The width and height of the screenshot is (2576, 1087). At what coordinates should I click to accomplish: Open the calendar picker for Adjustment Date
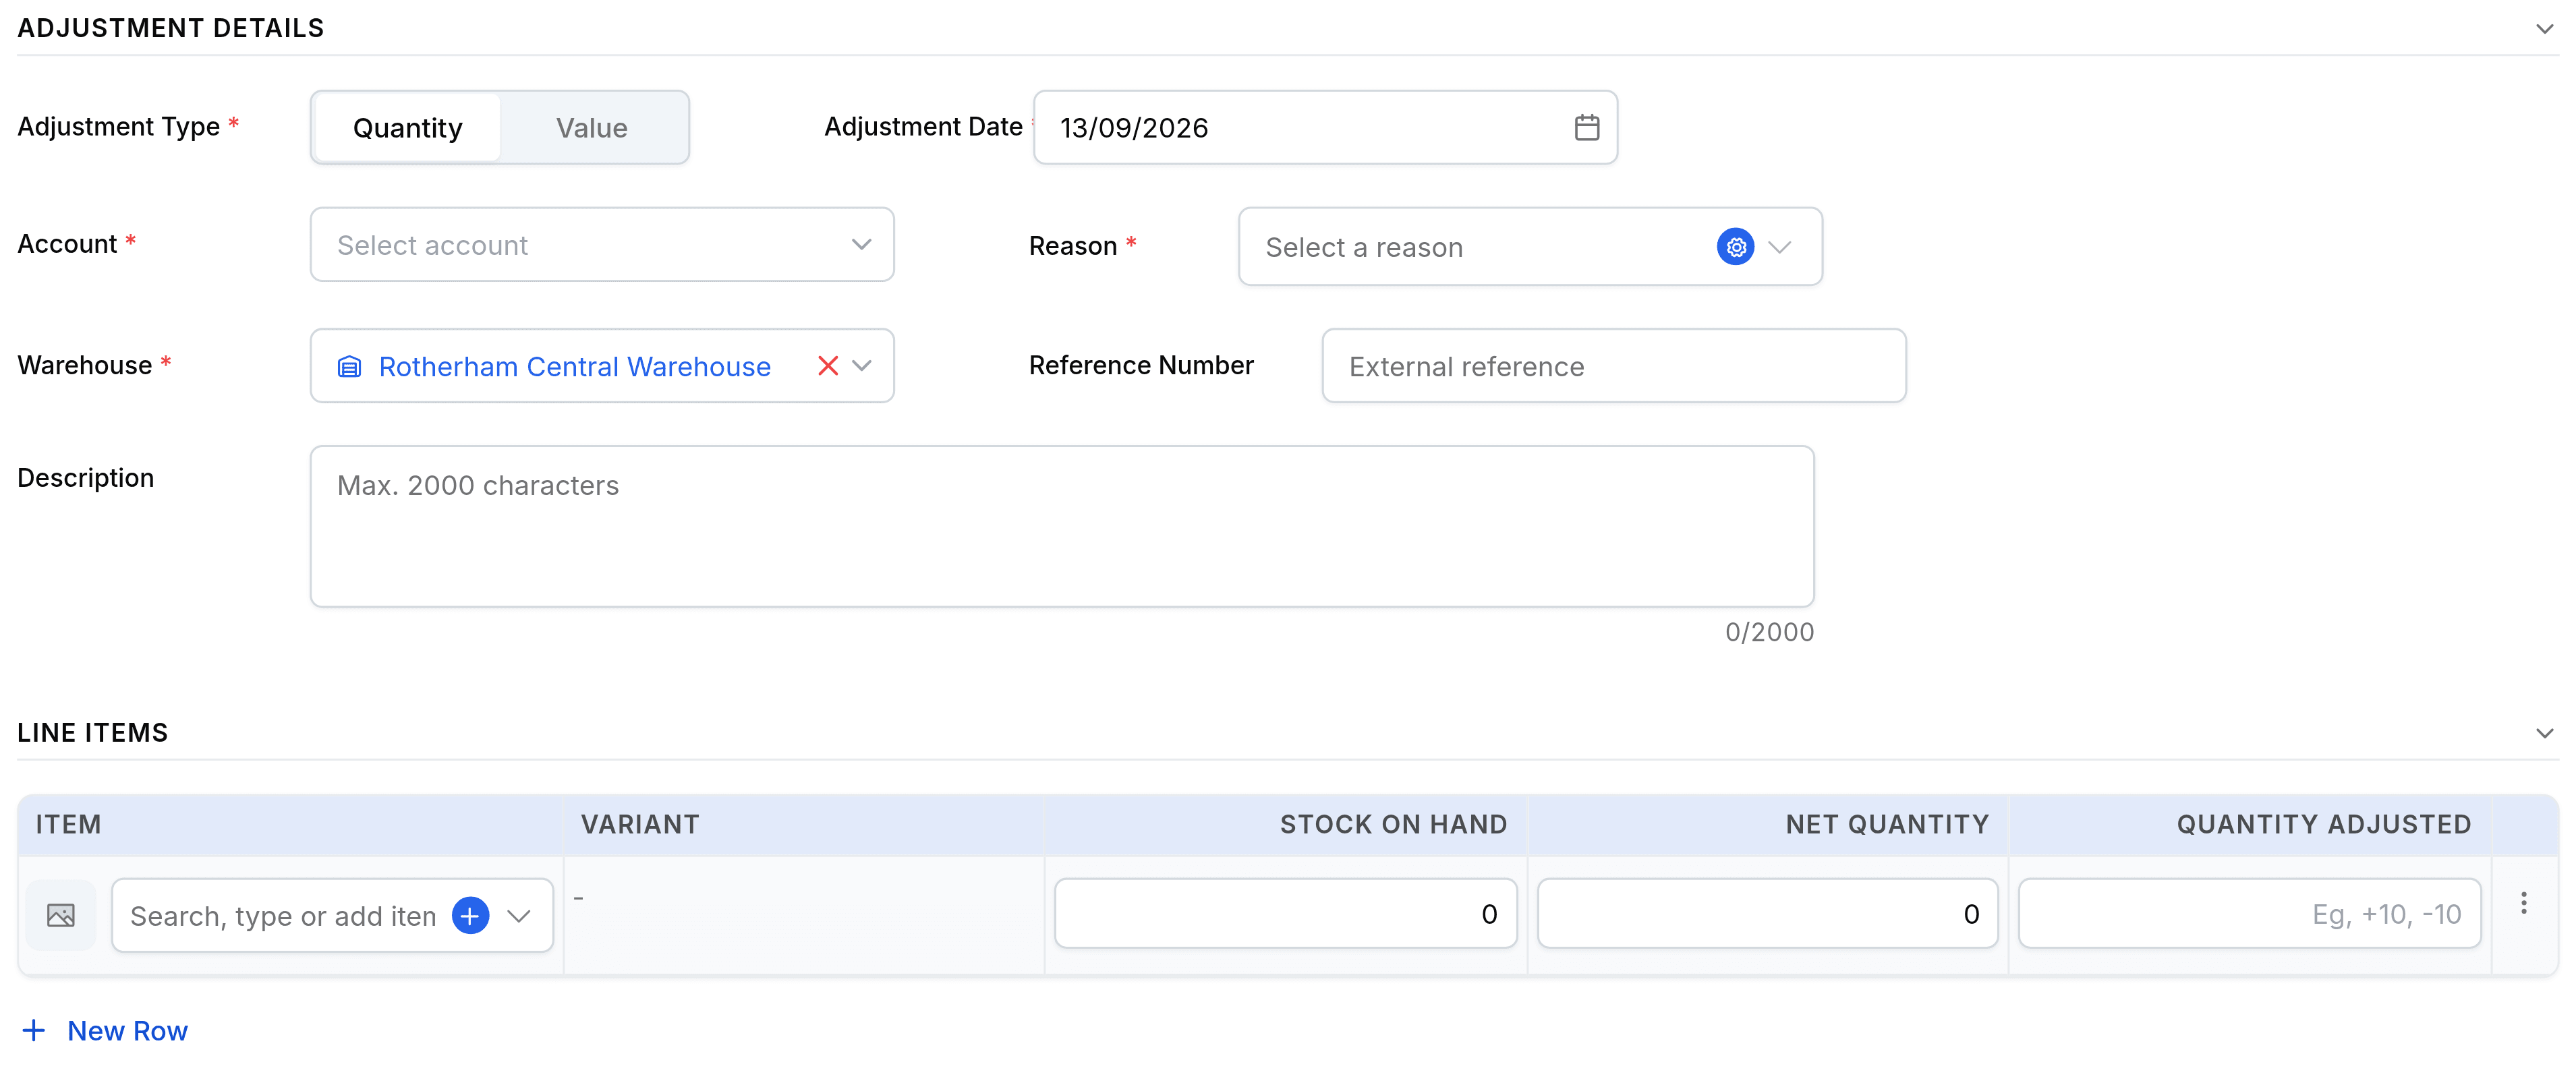[x=1586, y=128]
